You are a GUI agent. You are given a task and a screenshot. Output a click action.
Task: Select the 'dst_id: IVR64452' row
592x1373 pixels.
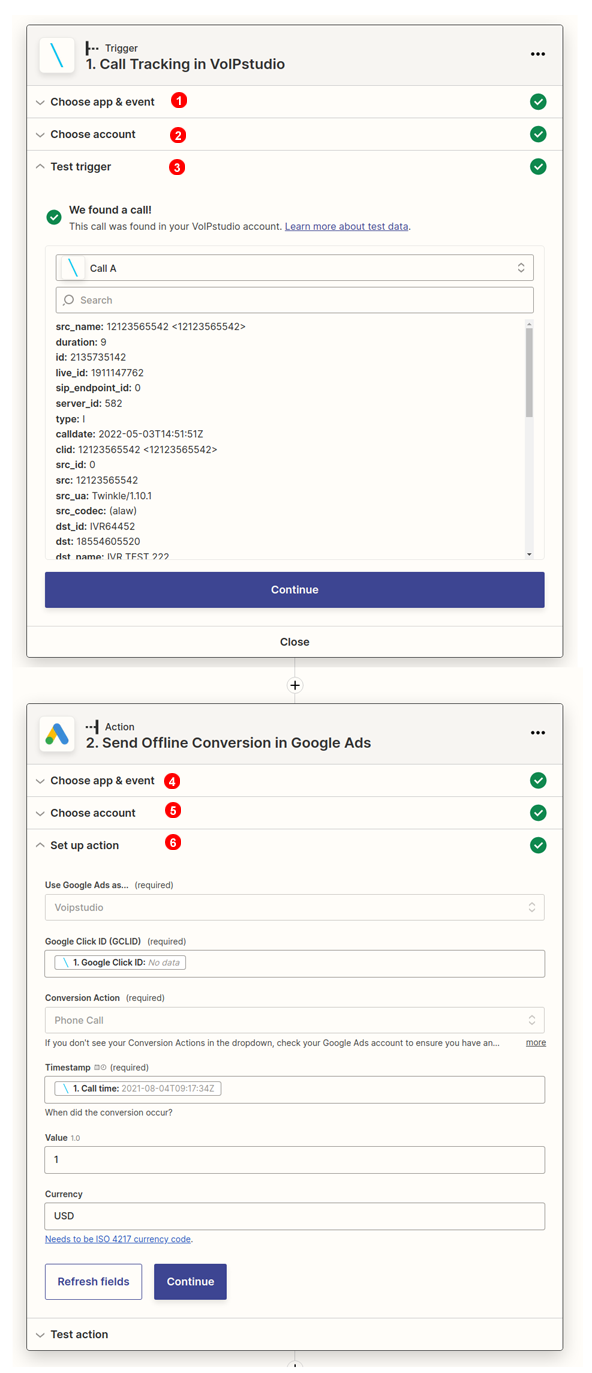96,527
